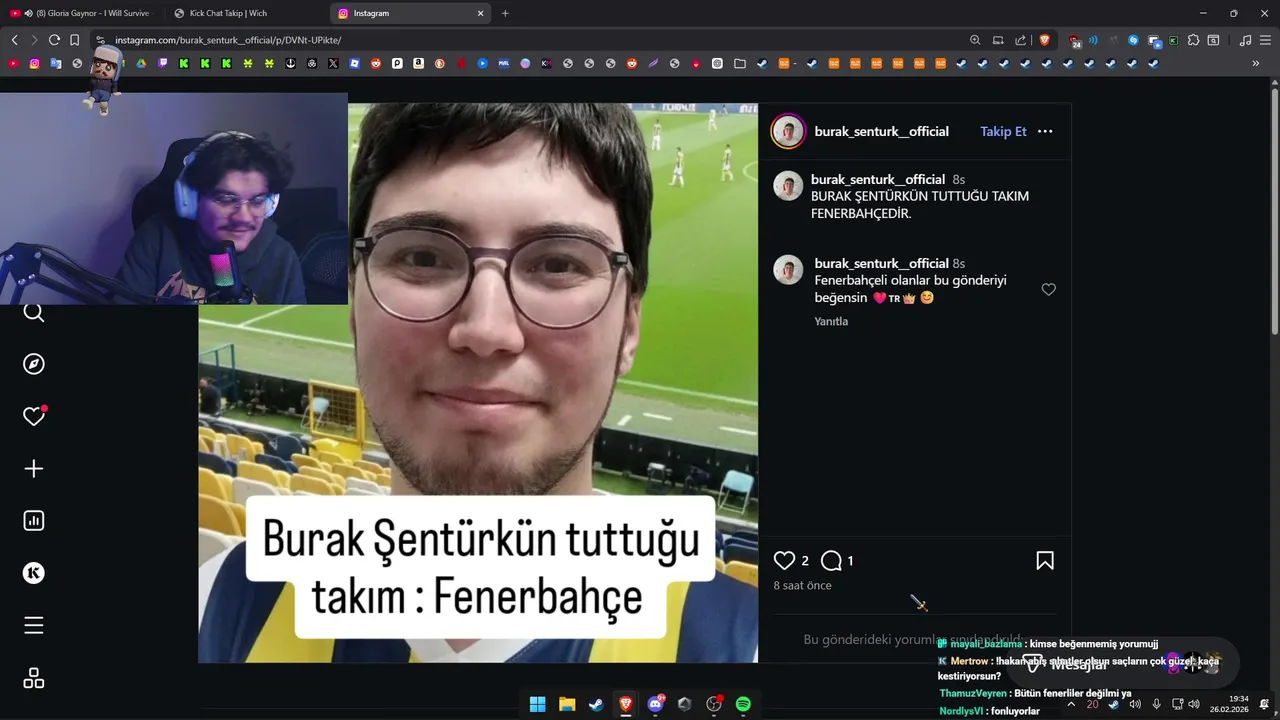
Task: Open Instagram search from the sidebar
Action: click(x=34, y=313)
